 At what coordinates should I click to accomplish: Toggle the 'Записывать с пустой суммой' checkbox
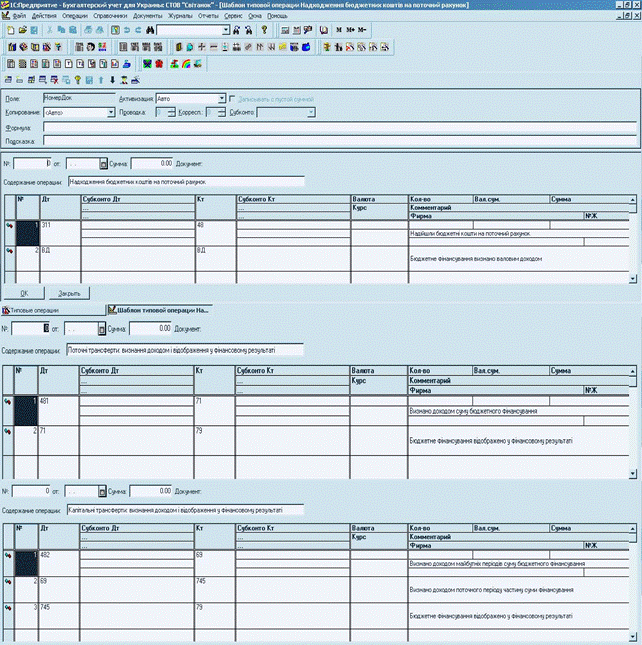tap(232, 99)
